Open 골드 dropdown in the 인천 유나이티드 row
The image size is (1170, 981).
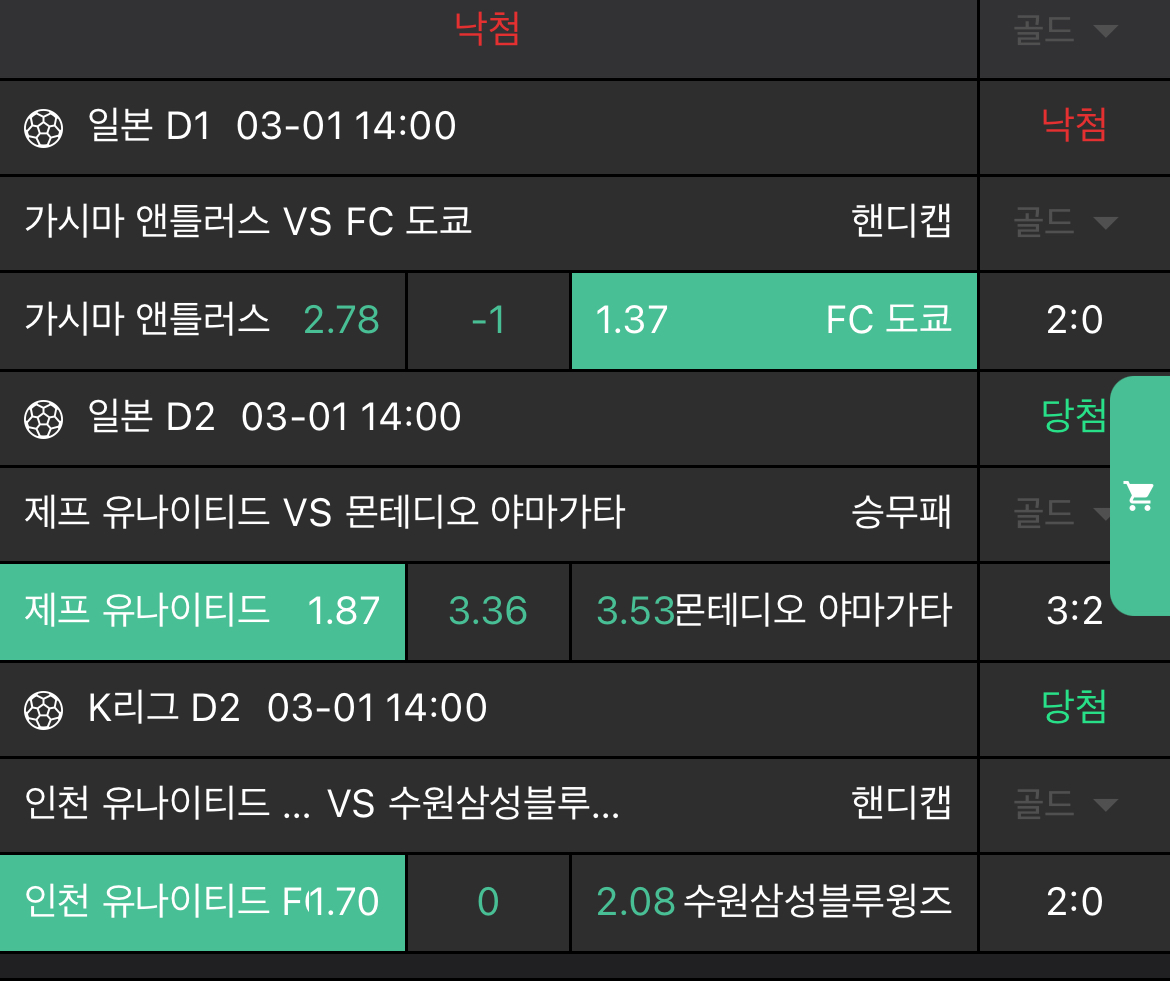point(1064,803)
